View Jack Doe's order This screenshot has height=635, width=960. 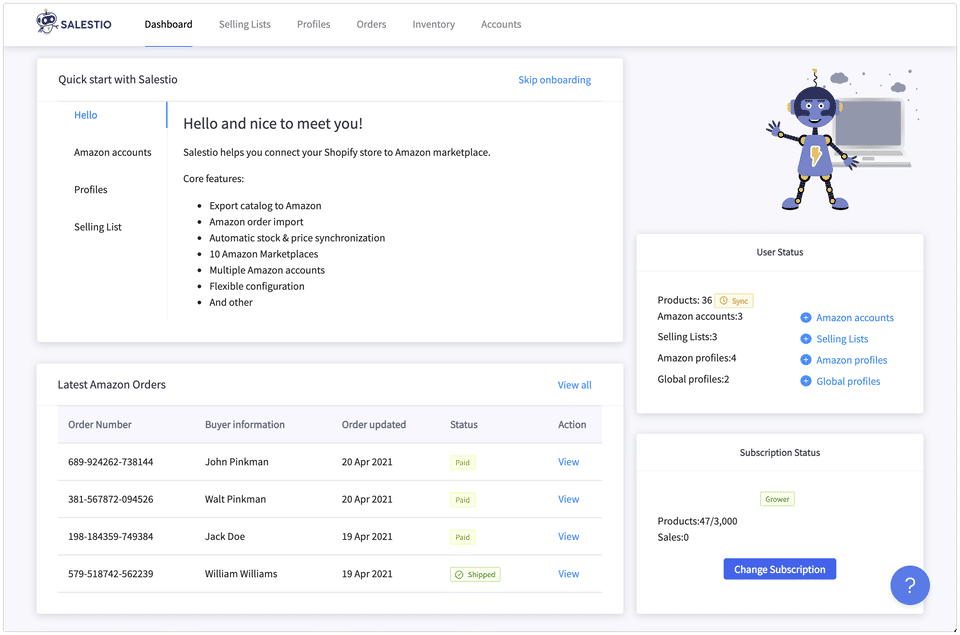[x=568, y=537]
